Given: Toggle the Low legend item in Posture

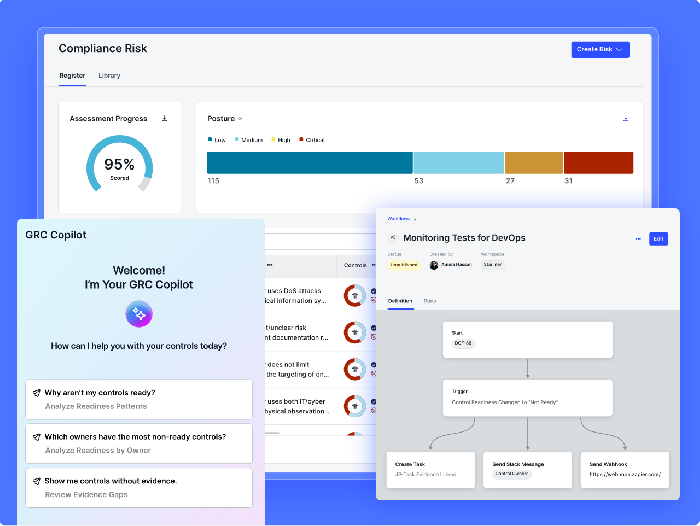Looking at the screenshot, I should pos(217,140).
